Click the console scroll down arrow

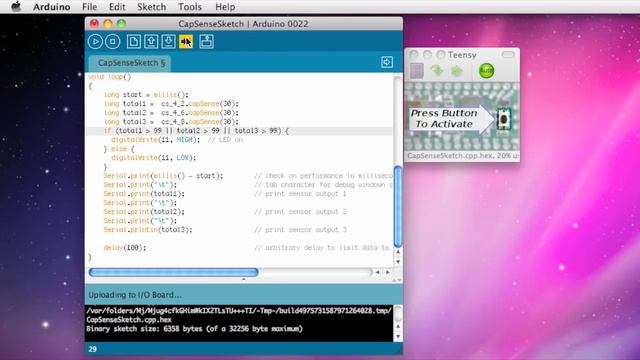(398, 337)
